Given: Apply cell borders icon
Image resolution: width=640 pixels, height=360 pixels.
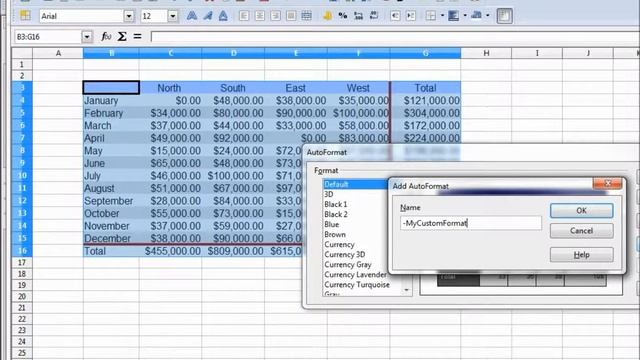Looking at the screenshot, I should pos(431,16).
